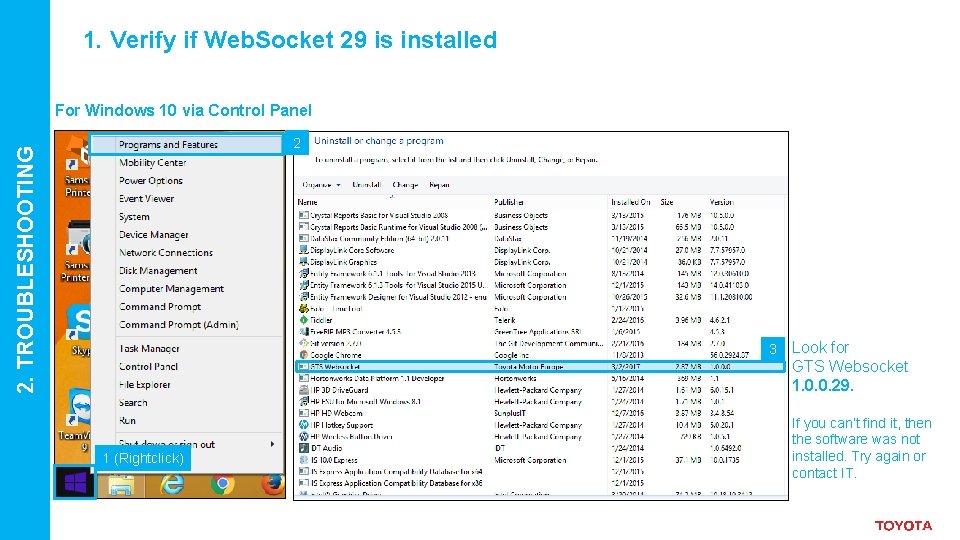Select the GTS Websocket program name

click(x=334, y=367)
